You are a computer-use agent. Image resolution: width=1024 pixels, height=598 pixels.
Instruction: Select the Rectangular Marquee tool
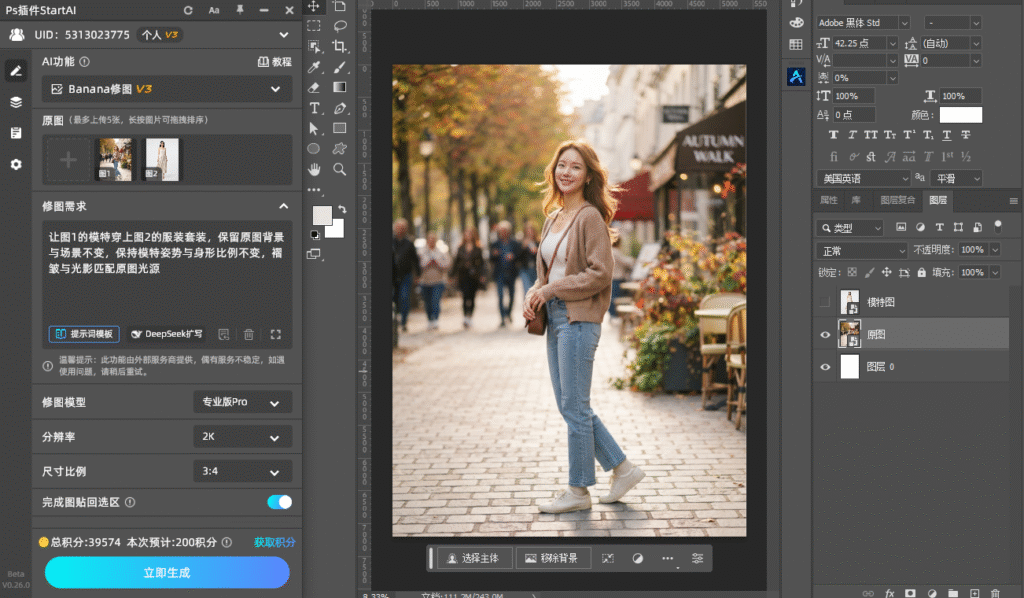click(314, 26)
